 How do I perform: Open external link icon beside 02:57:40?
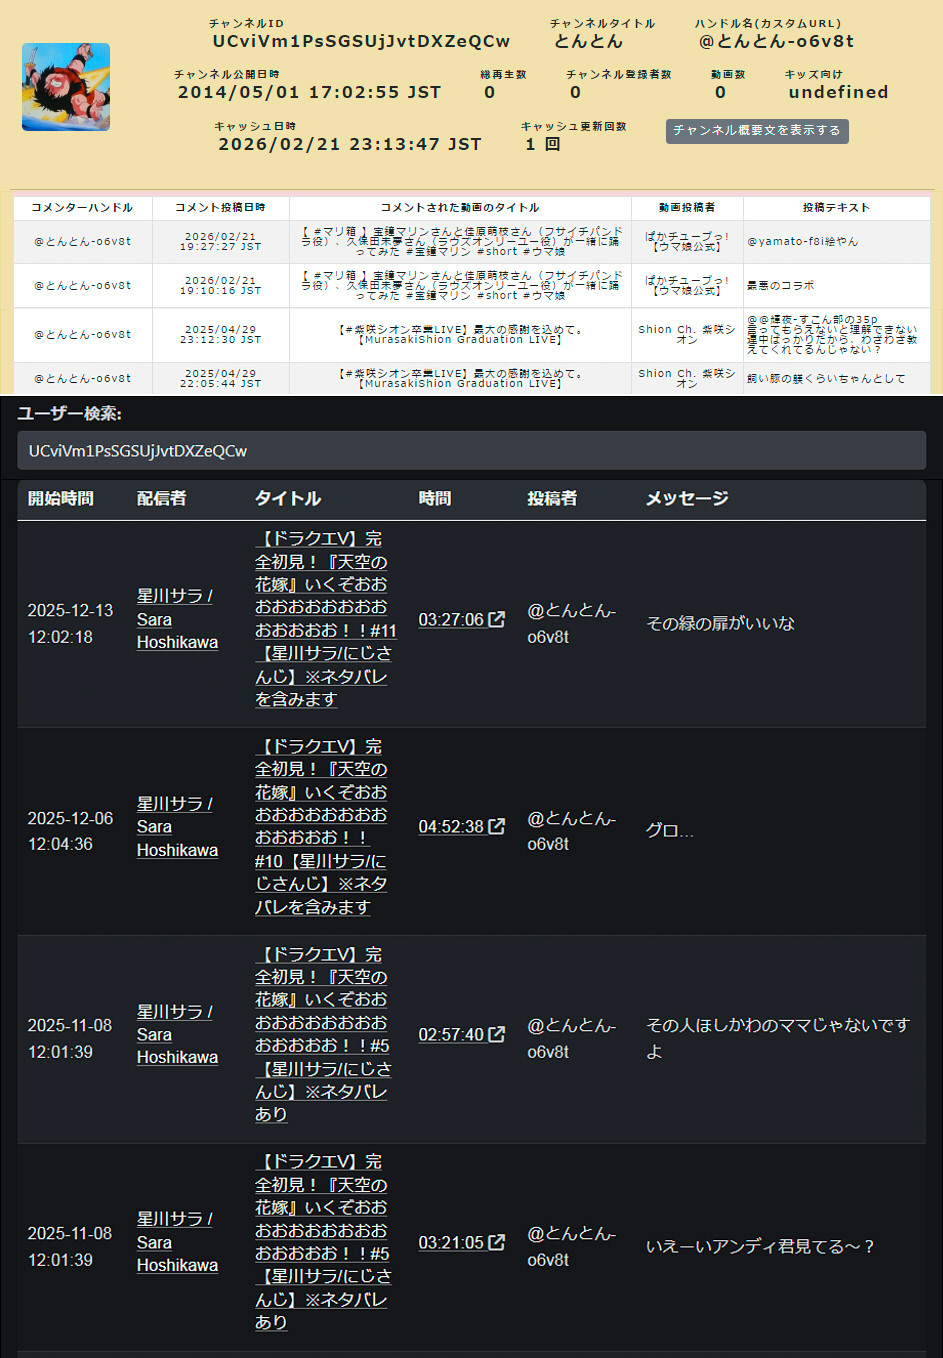(x=497, y=1035)
